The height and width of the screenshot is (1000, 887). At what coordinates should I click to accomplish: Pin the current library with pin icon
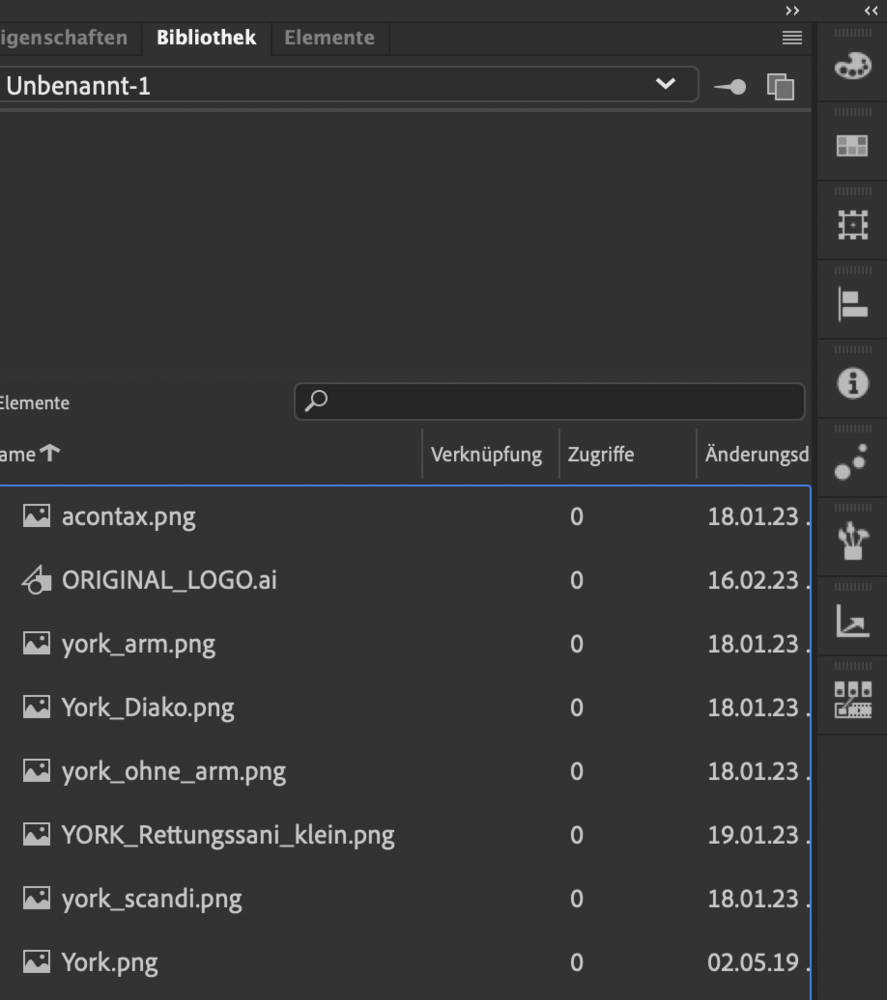[729, 87]
